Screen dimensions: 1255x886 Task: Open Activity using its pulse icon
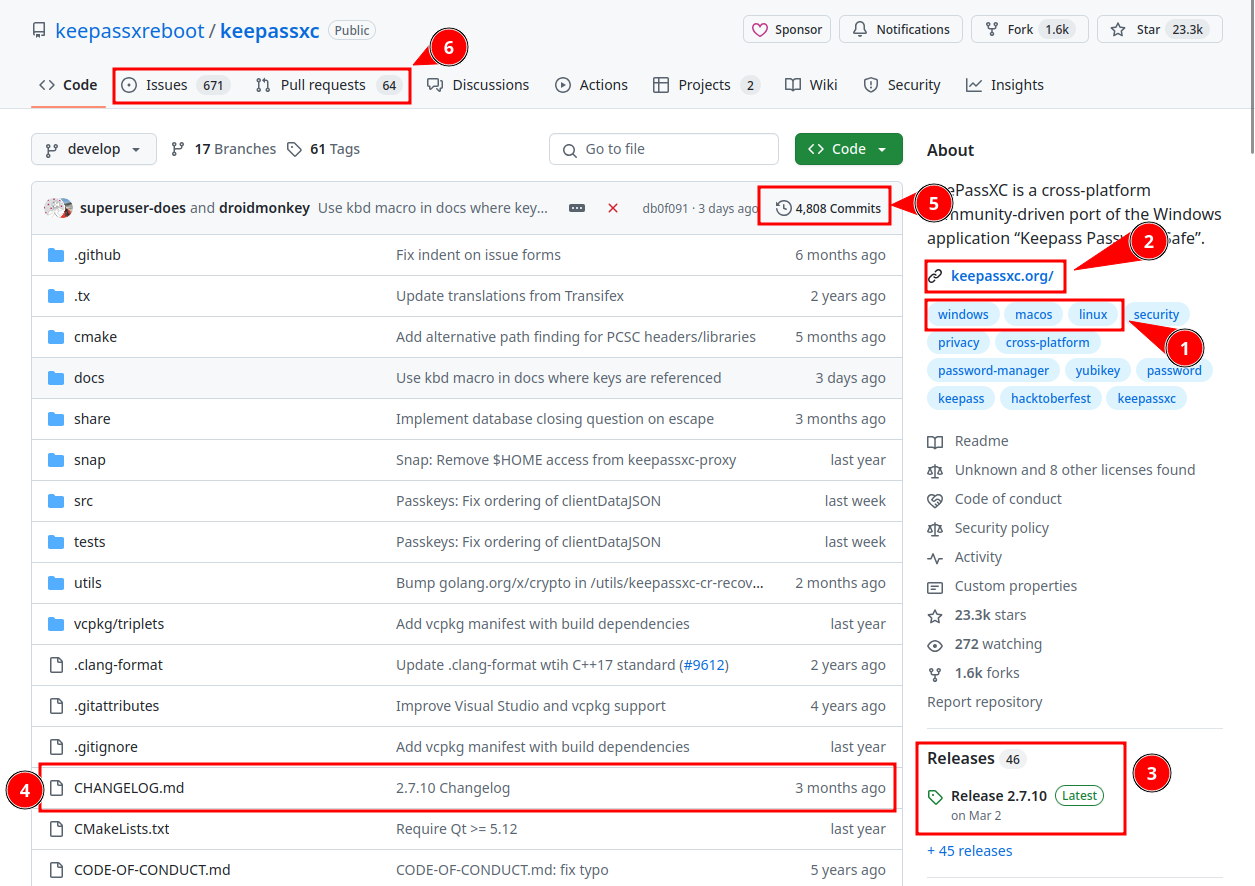coord(936,557)
